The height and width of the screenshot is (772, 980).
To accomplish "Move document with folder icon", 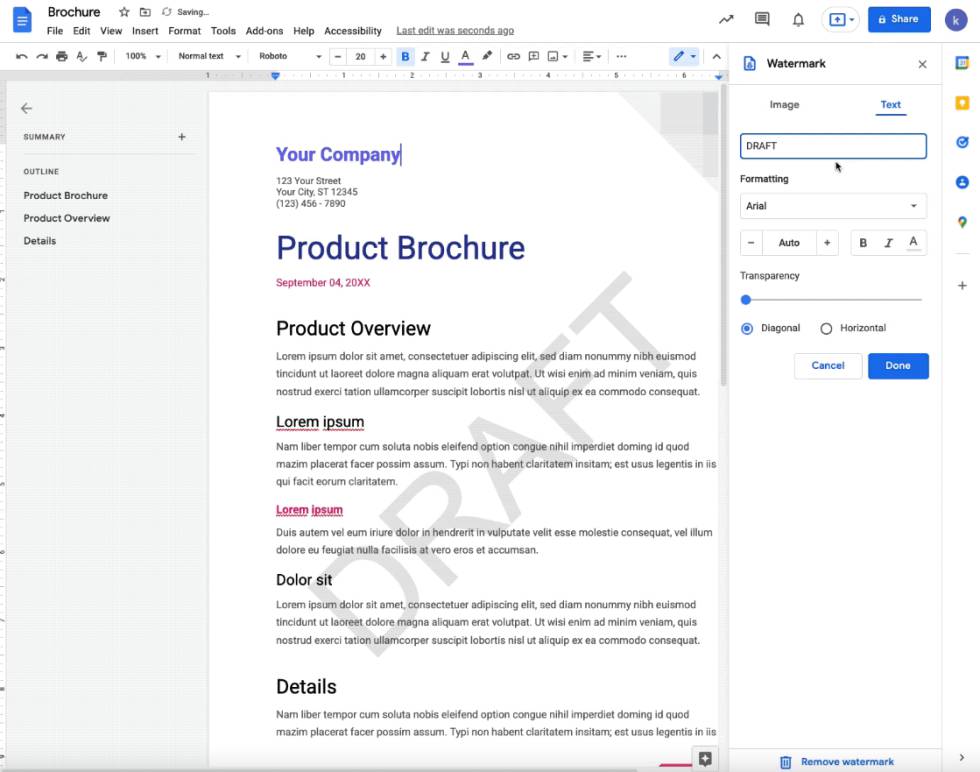I will tap(145, 12).
